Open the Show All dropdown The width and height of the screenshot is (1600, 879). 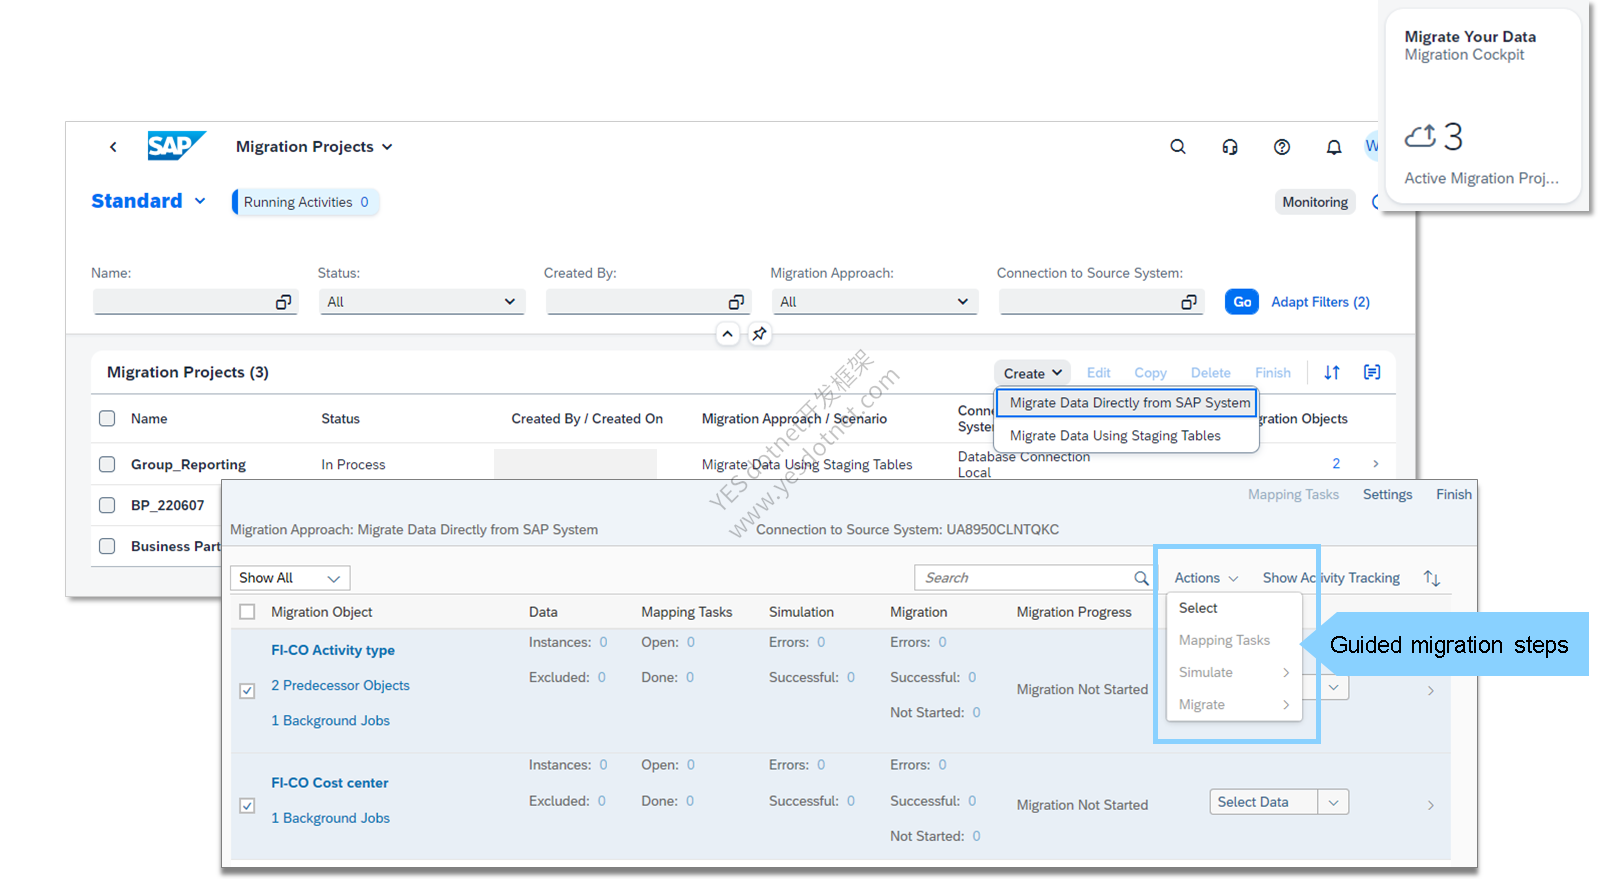(290, 578)
